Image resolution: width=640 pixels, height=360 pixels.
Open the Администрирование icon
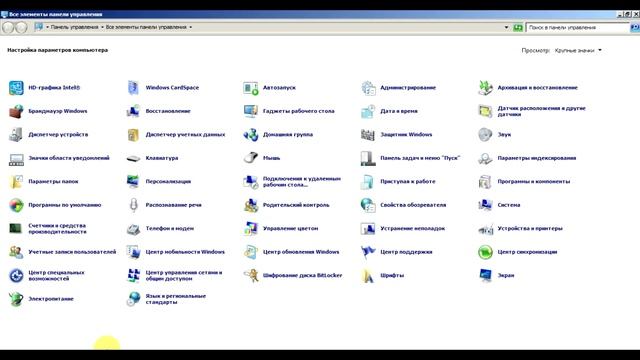(x=368, y=88)
